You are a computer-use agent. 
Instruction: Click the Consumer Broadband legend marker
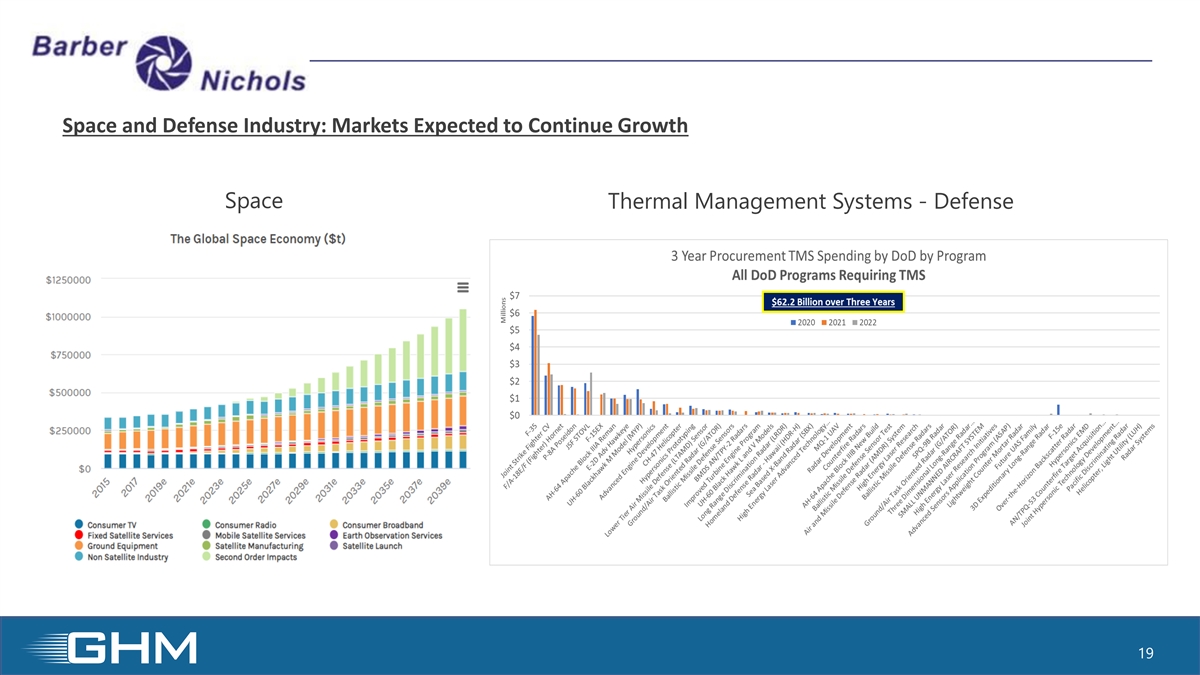tap(333, 525)
